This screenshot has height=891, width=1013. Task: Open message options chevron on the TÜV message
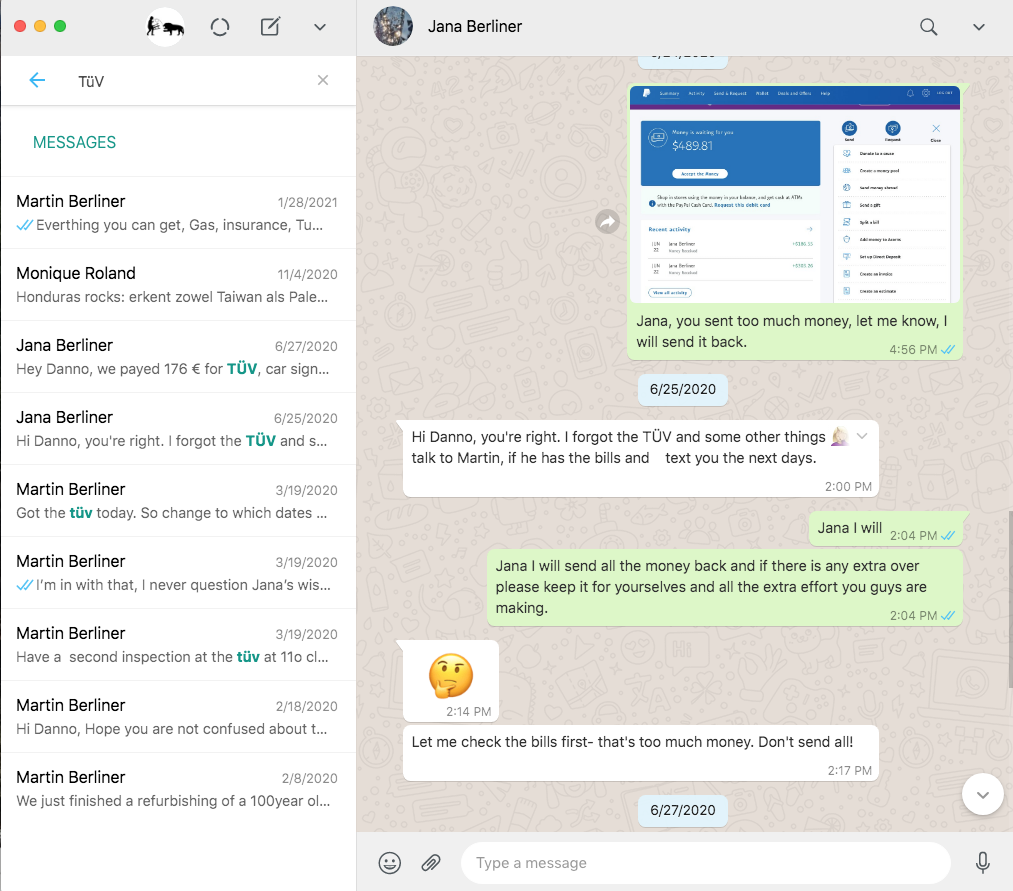862,436
